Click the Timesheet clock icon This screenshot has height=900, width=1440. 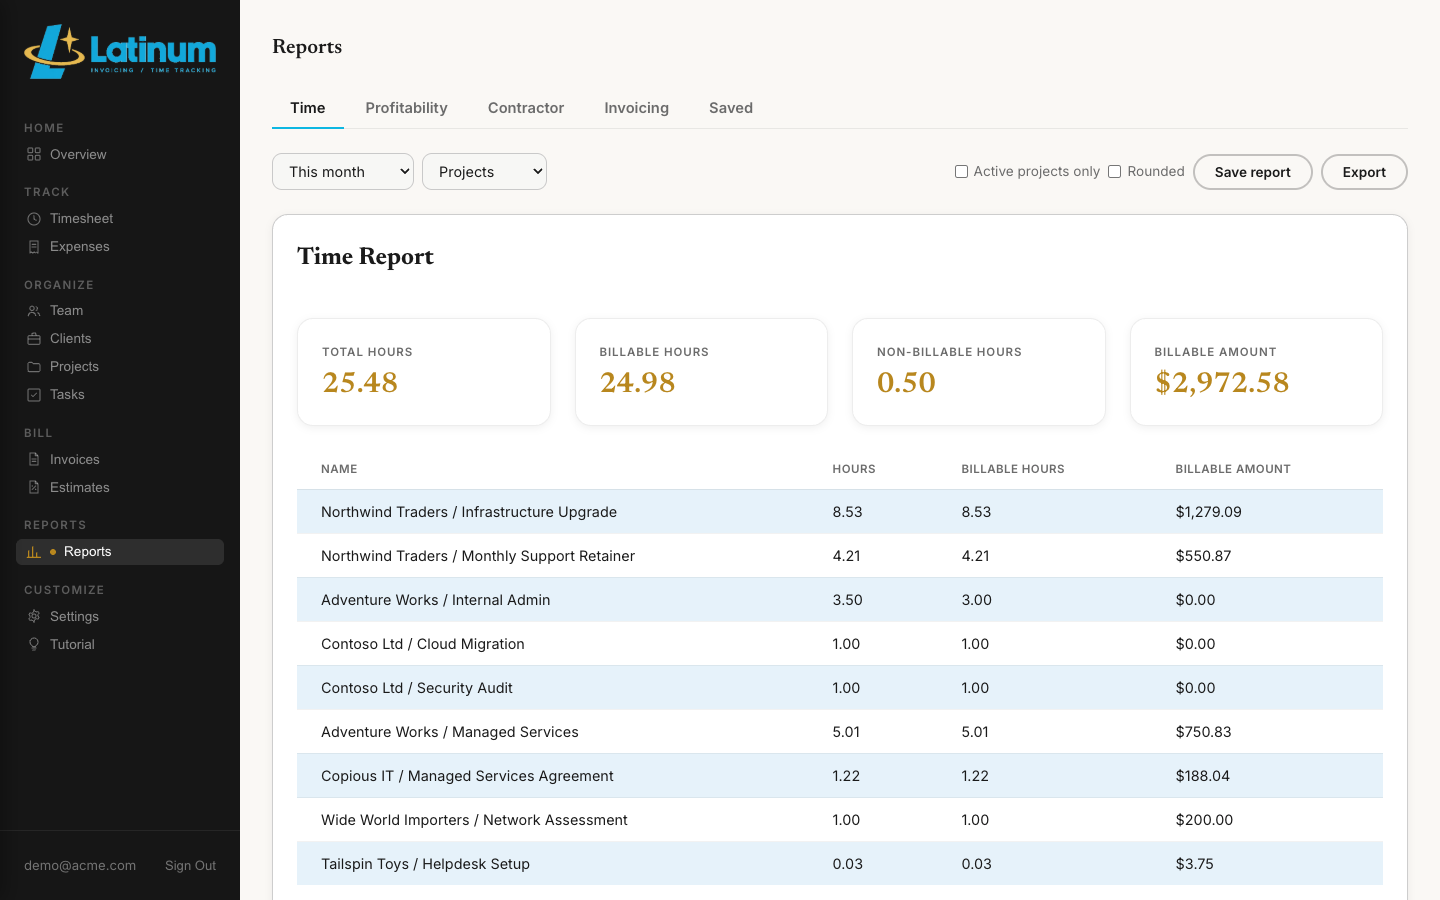pyautogui.click(x=34, y=218)
